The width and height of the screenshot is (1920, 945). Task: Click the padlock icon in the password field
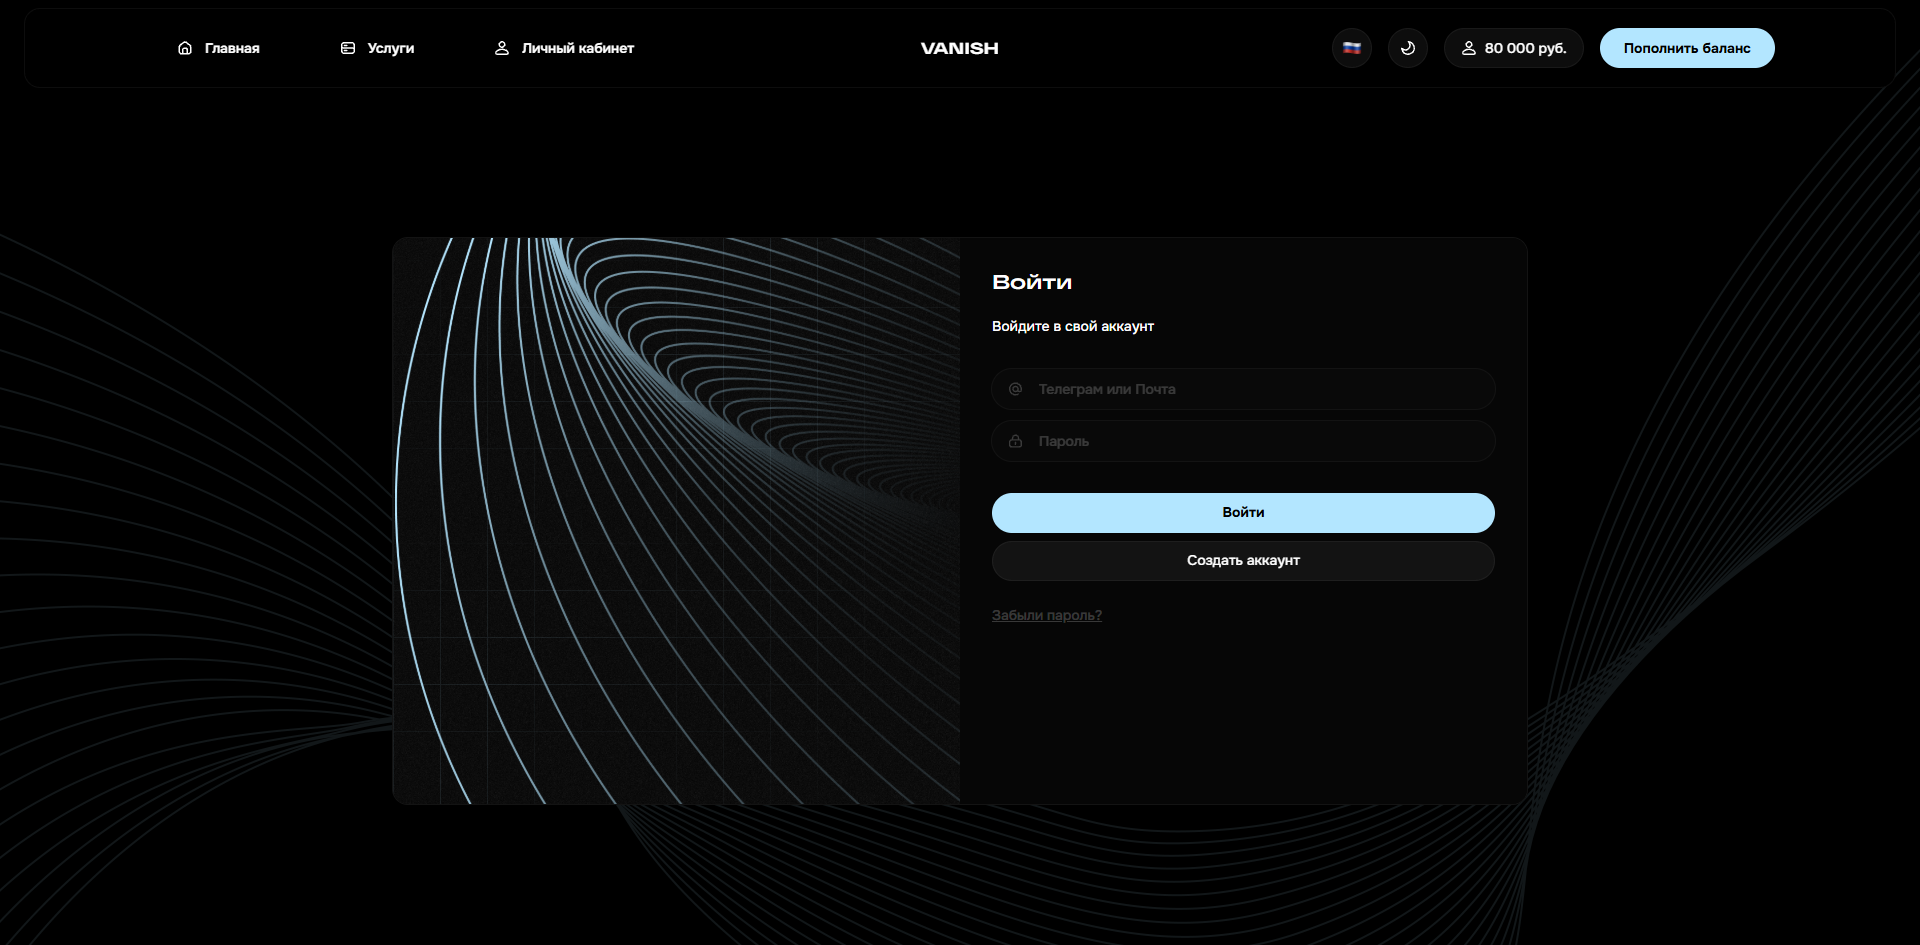tap(1015, 441)
